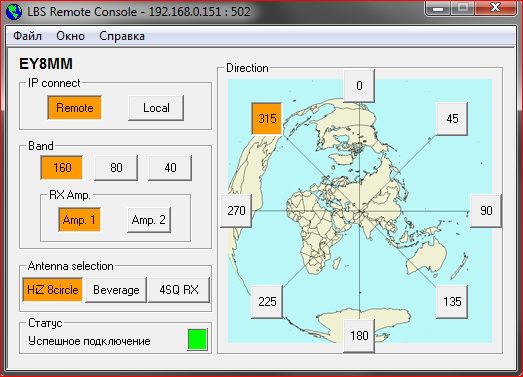Click the green connection status indicator
The height and width of the screenshot is (377, 523).
197,339
